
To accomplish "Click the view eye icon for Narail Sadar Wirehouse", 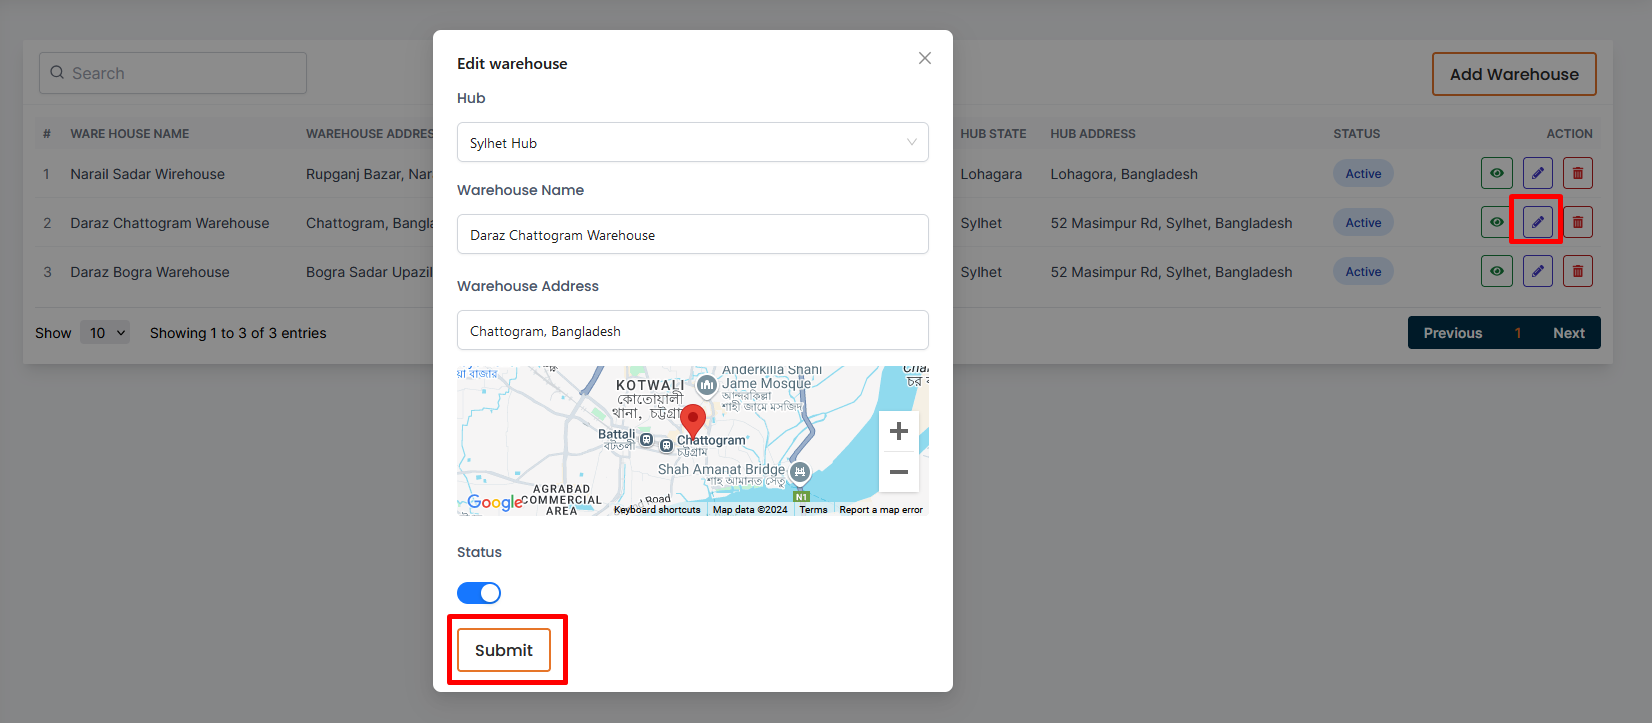I will pyautogui.click(x=1496, y=173).
